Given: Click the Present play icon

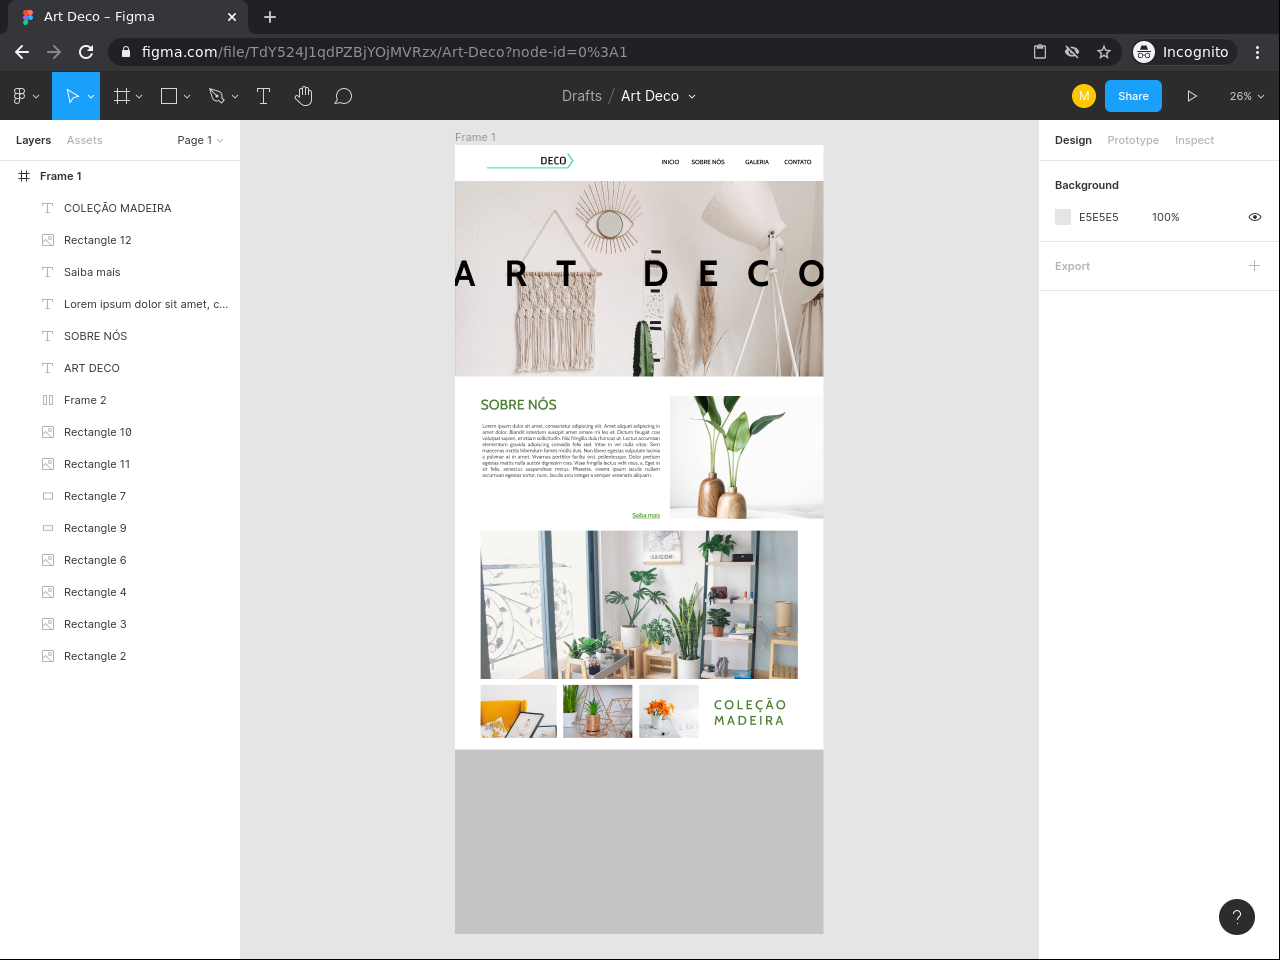Looking at the screenshot, I should tap(1192, 96).
